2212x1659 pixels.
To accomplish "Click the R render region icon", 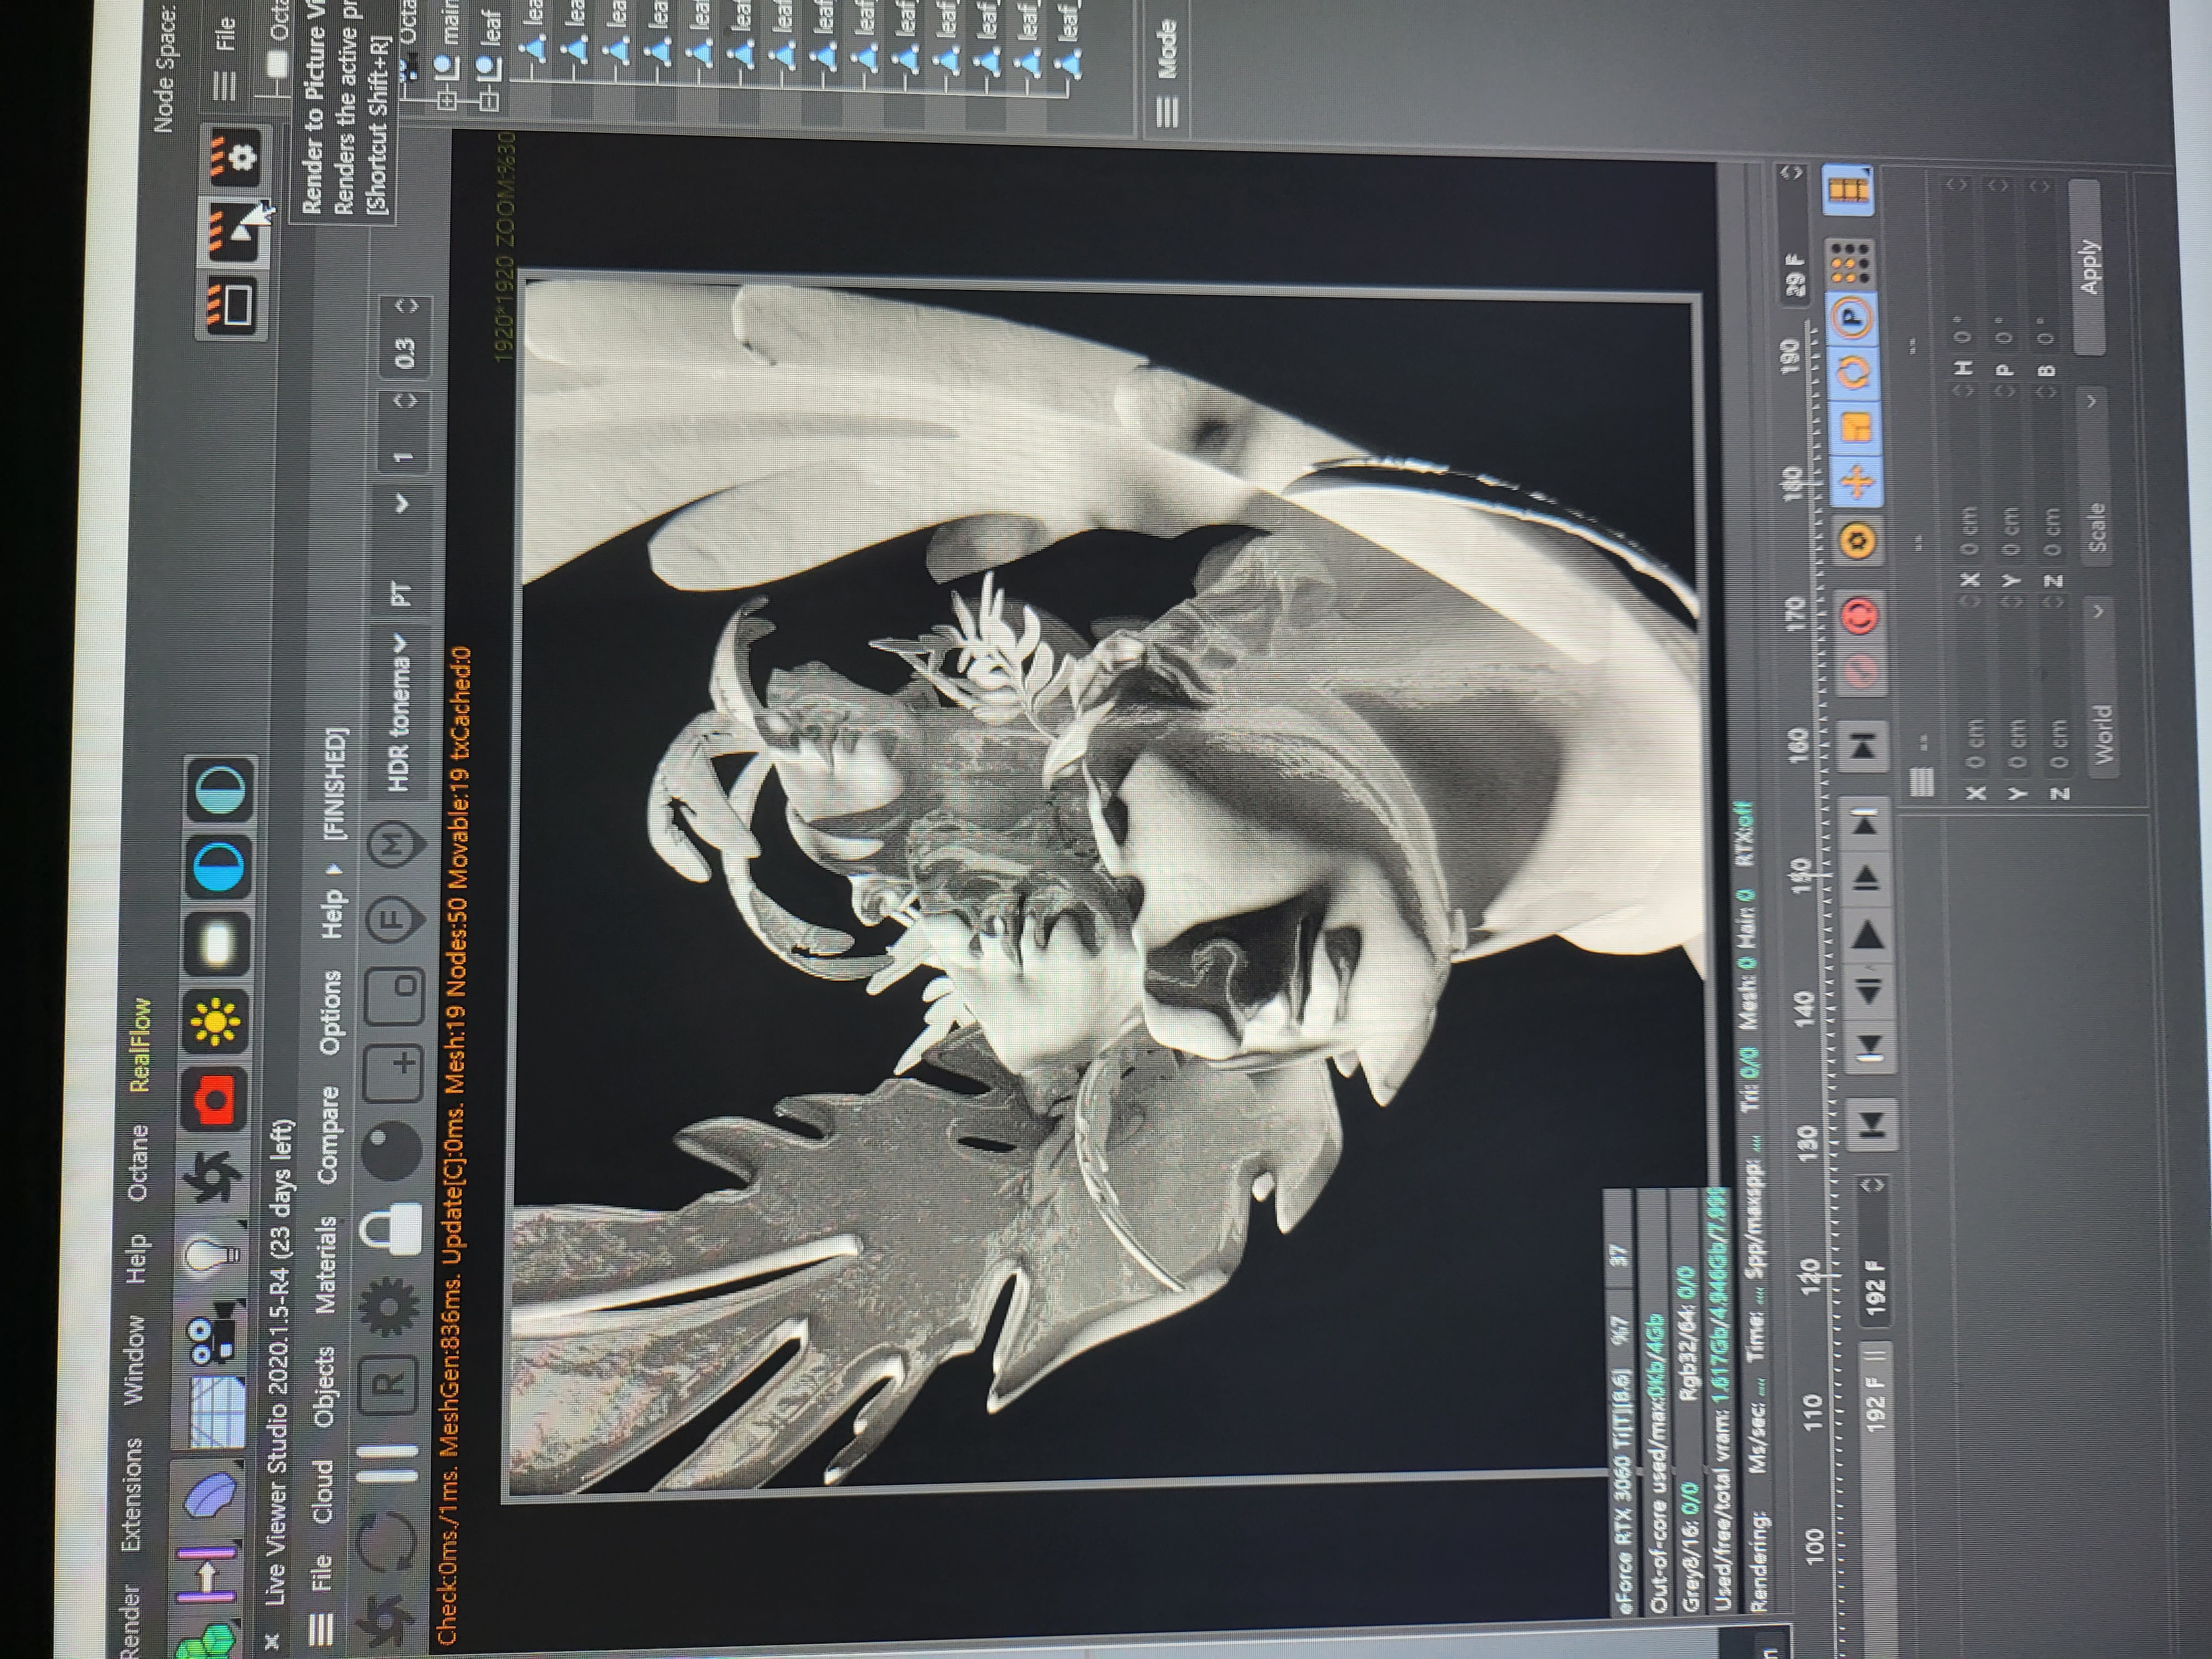I will 388,1385.
